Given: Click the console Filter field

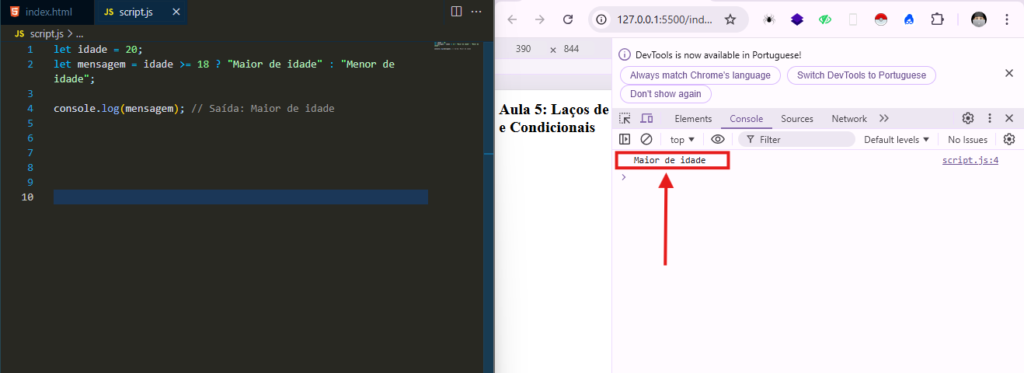Looking at the screenshot, I should (x=797, y=139).
